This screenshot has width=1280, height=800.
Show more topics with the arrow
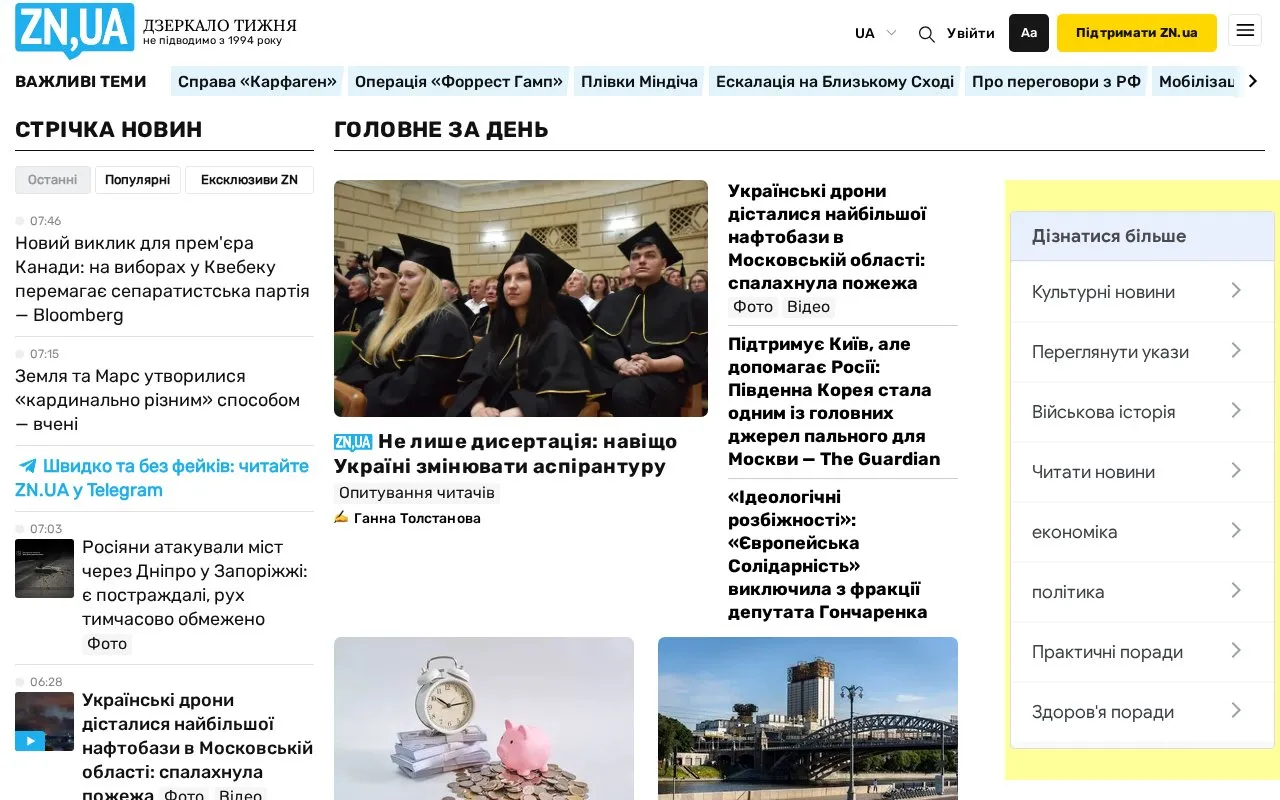tap(1253, 81)
